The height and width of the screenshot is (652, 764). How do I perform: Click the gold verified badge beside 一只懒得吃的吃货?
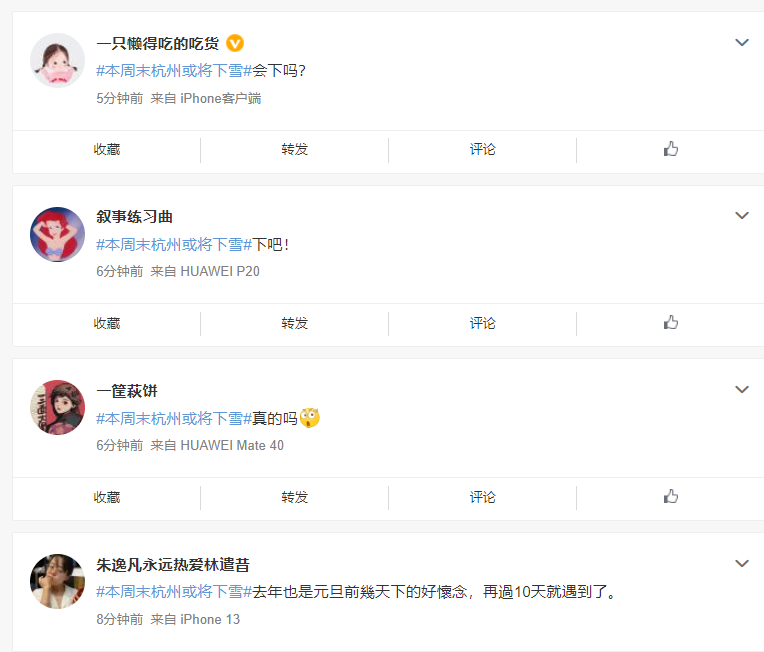click(x=235, y=43)
